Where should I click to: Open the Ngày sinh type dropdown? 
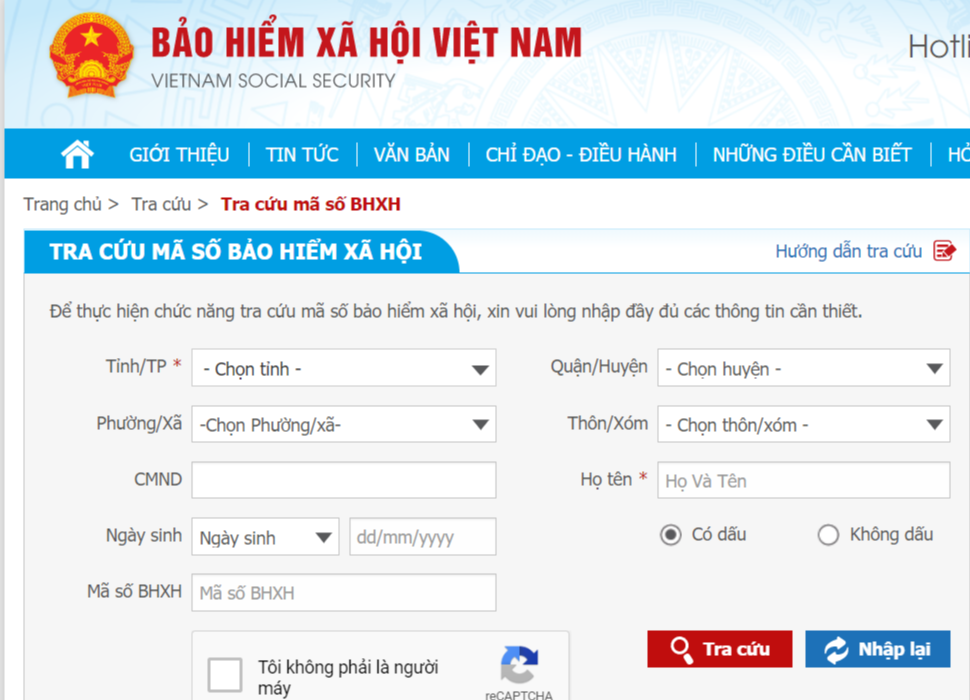[x=265, y=537]
